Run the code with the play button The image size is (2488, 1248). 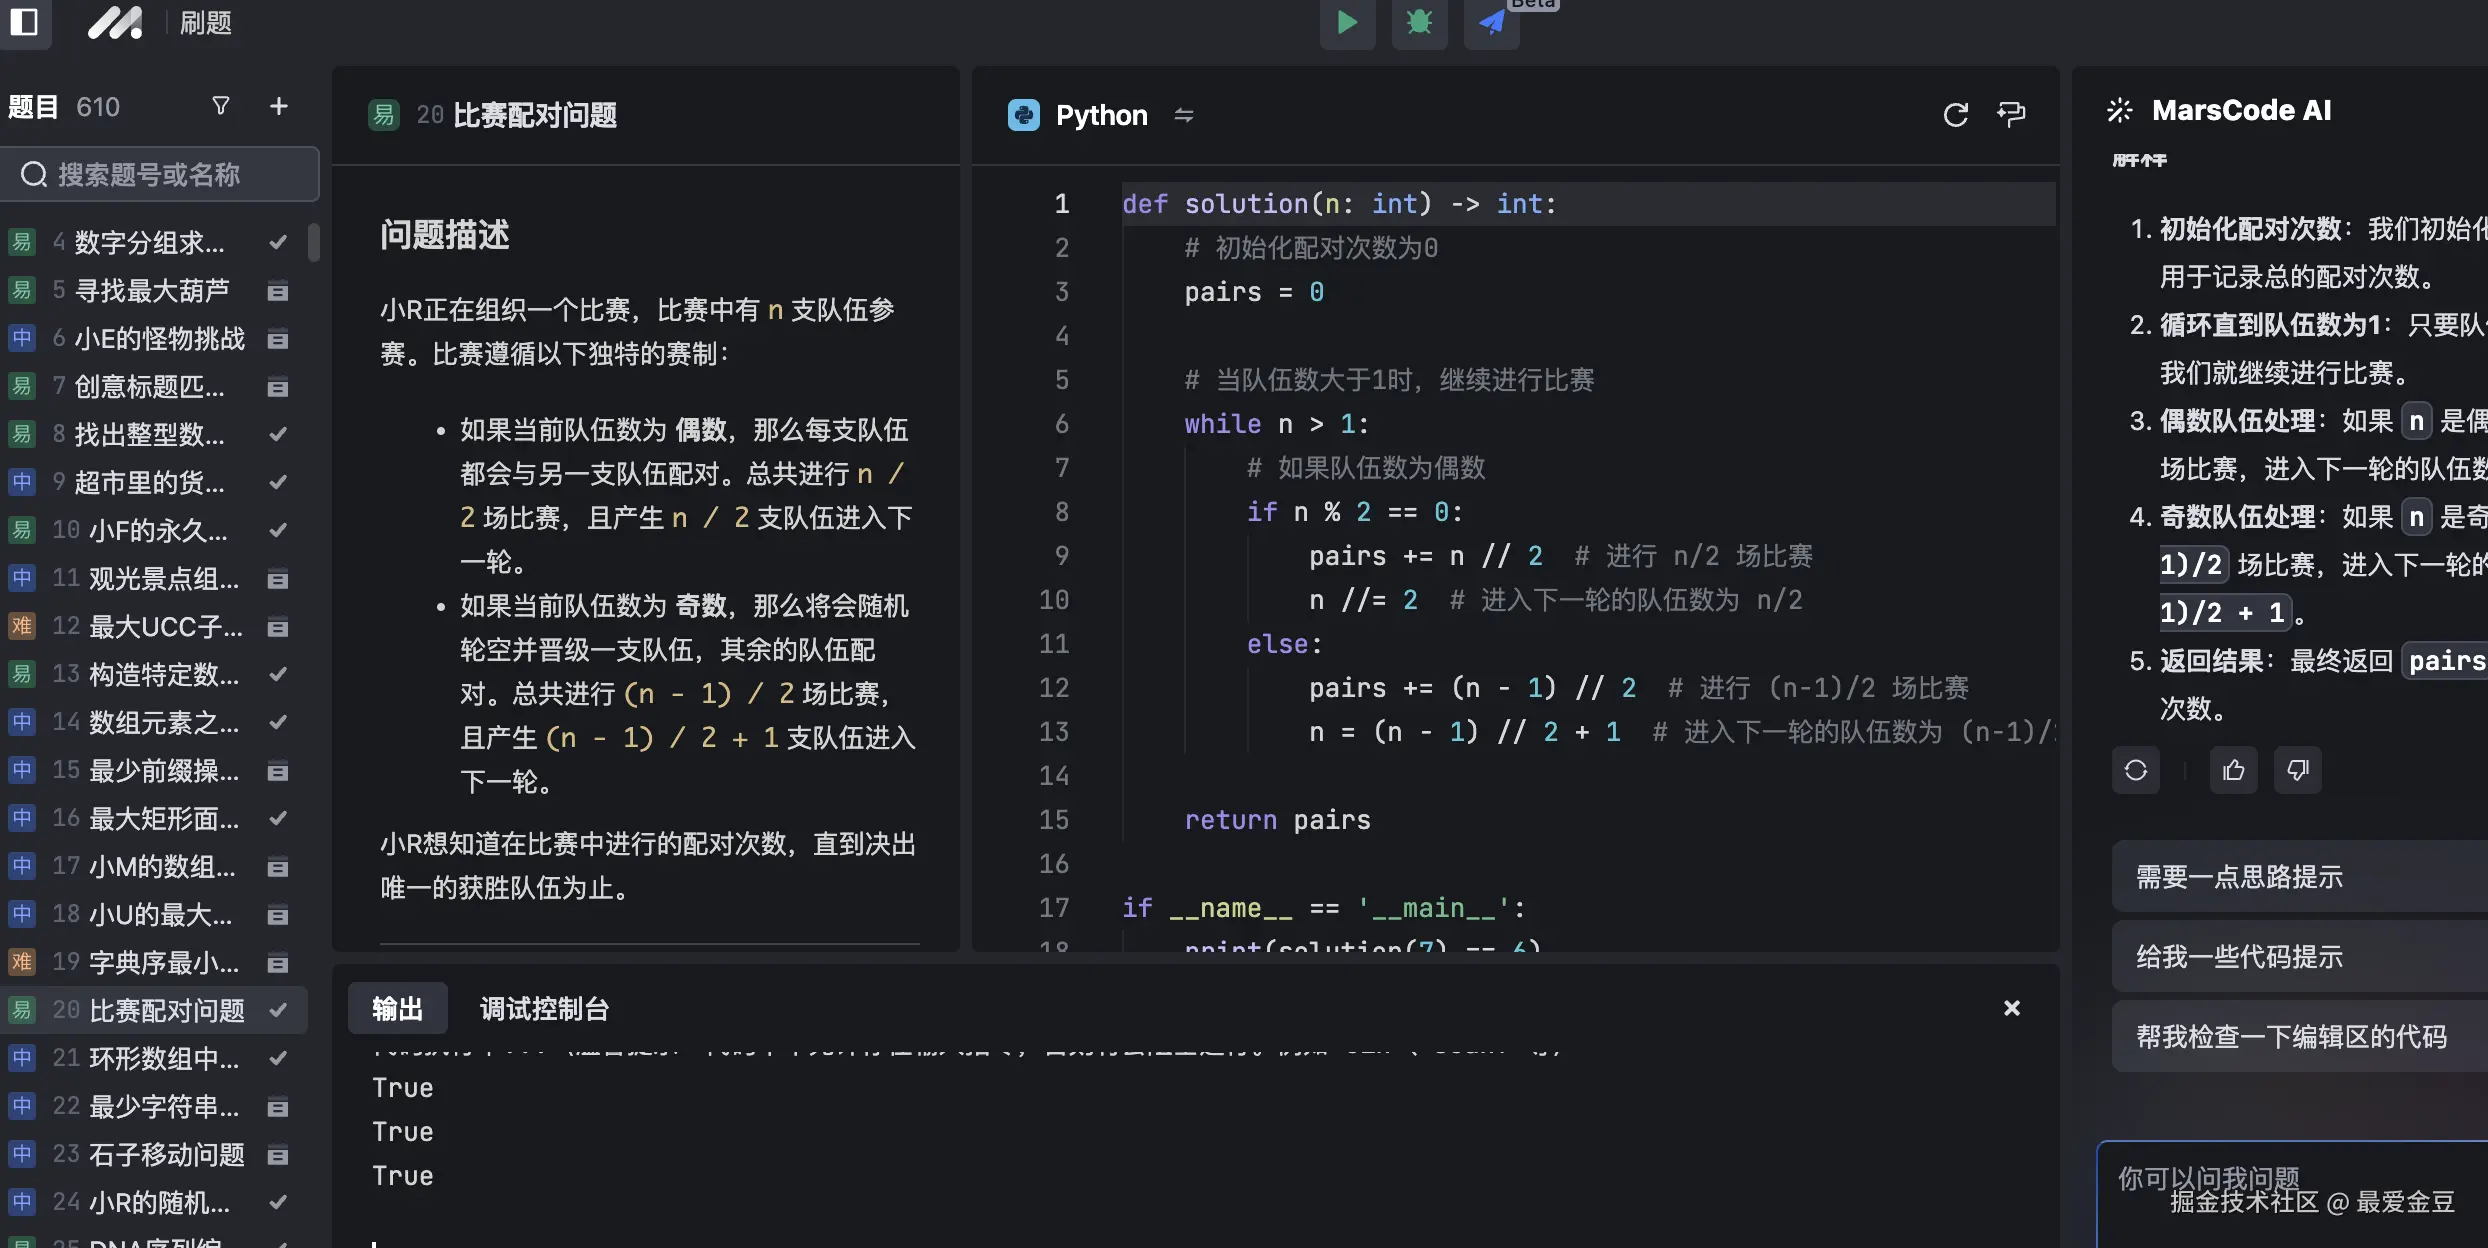tap(1347, 22)
